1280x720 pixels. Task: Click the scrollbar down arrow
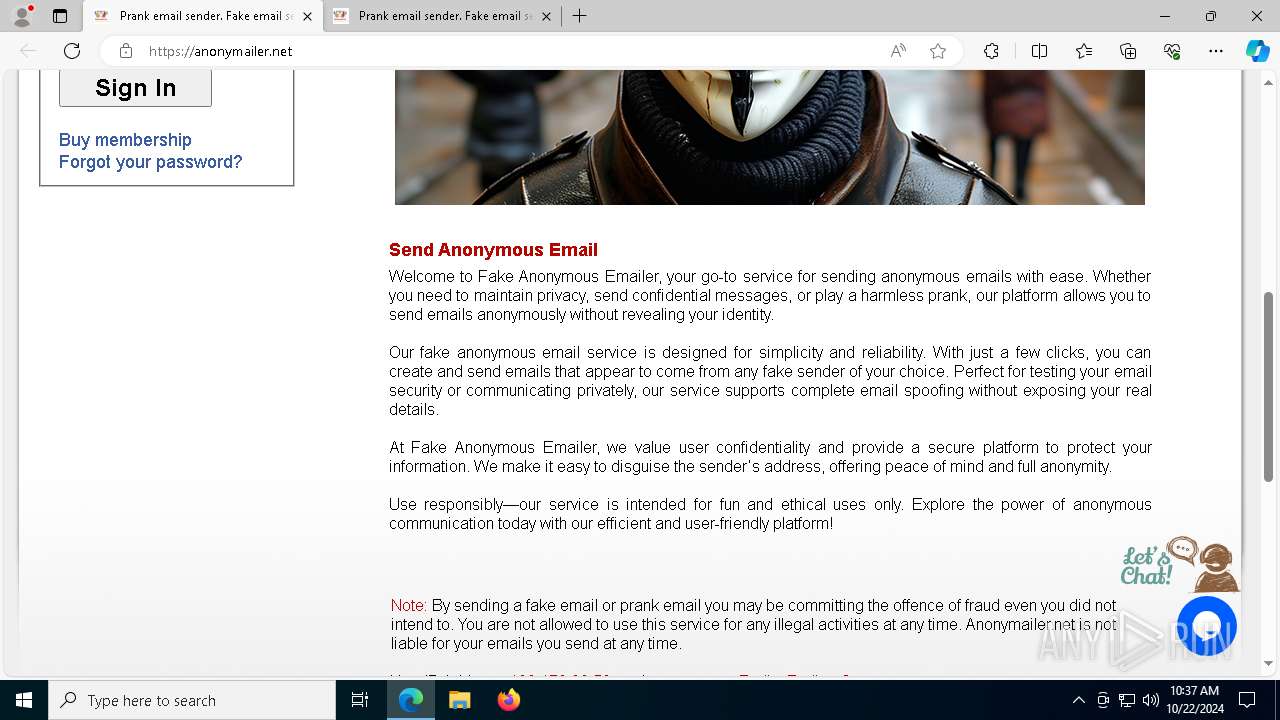click(1269, 663)
